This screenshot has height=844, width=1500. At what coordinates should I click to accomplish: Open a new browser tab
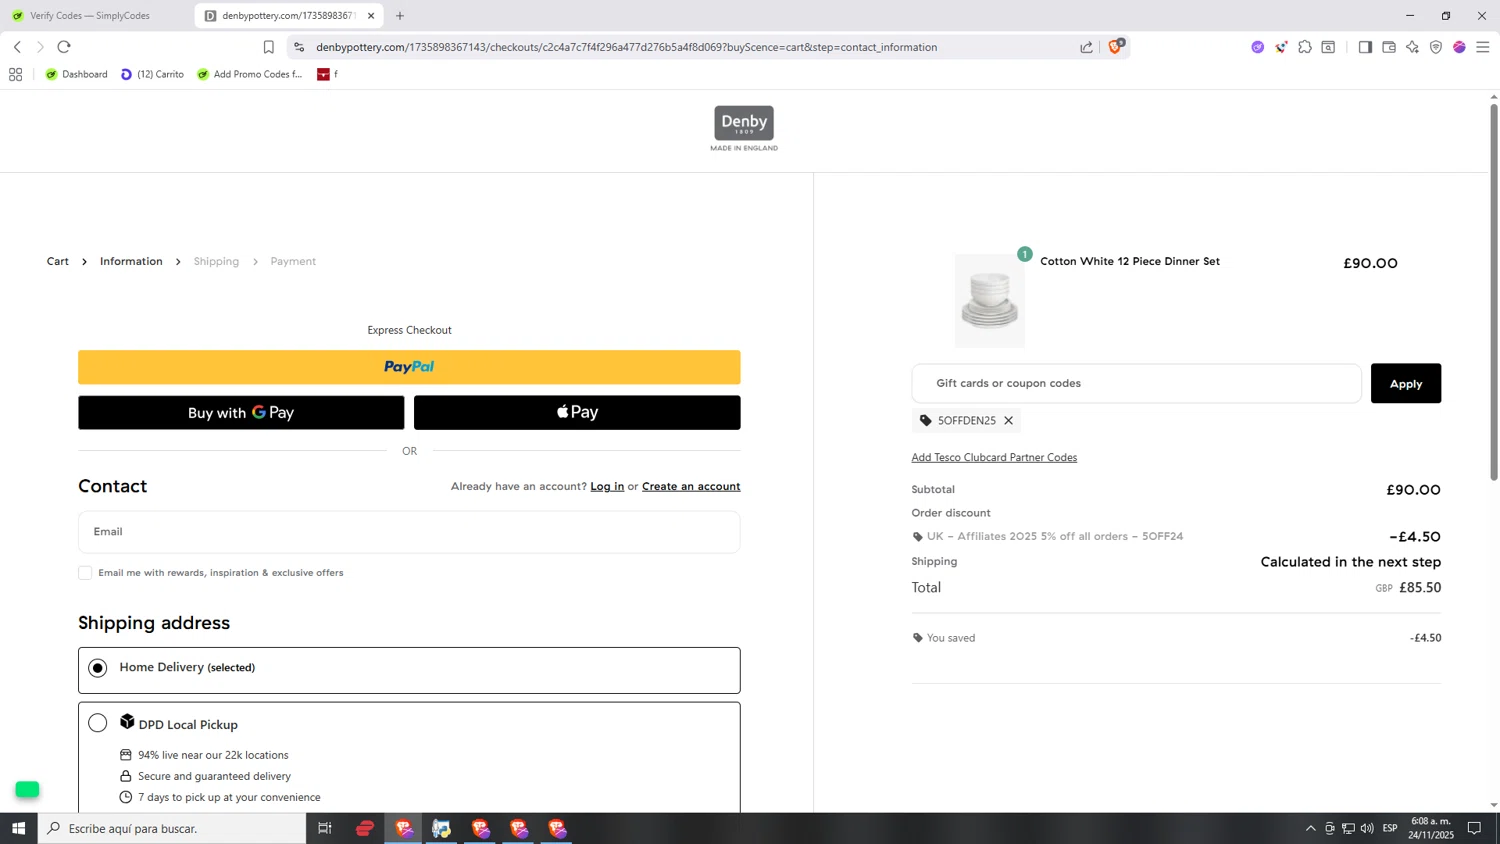click(x=400, y=16)
